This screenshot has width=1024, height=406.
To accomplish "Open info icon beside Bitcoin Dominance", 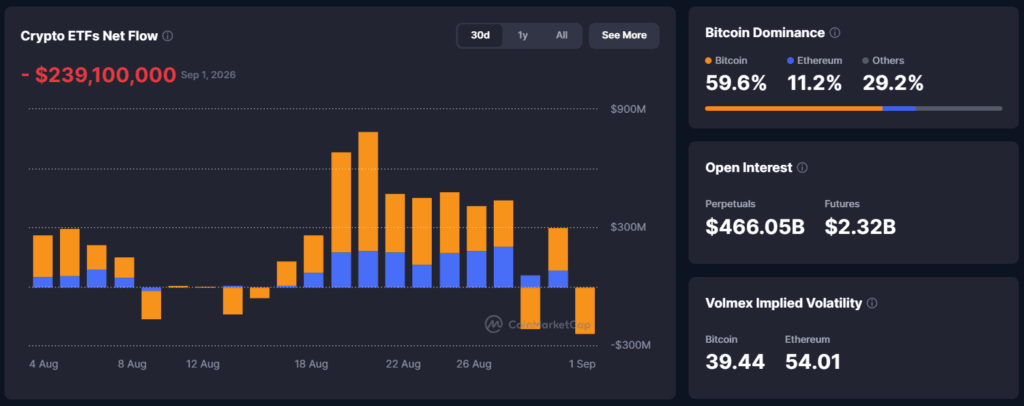I will [x=835, y=32].
